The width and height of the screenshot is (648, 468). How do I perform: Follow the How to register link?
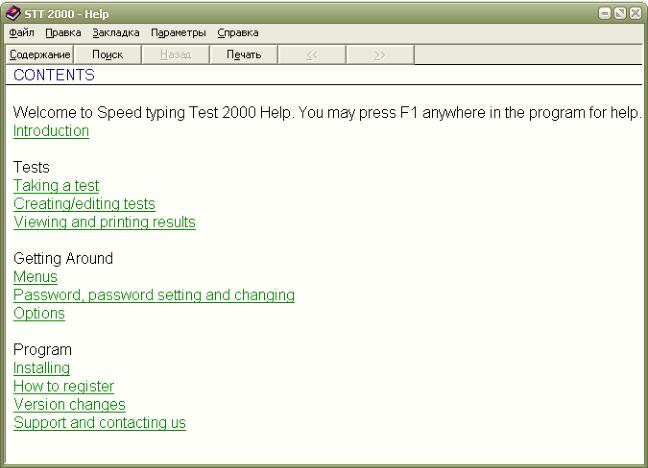point(63,386)
